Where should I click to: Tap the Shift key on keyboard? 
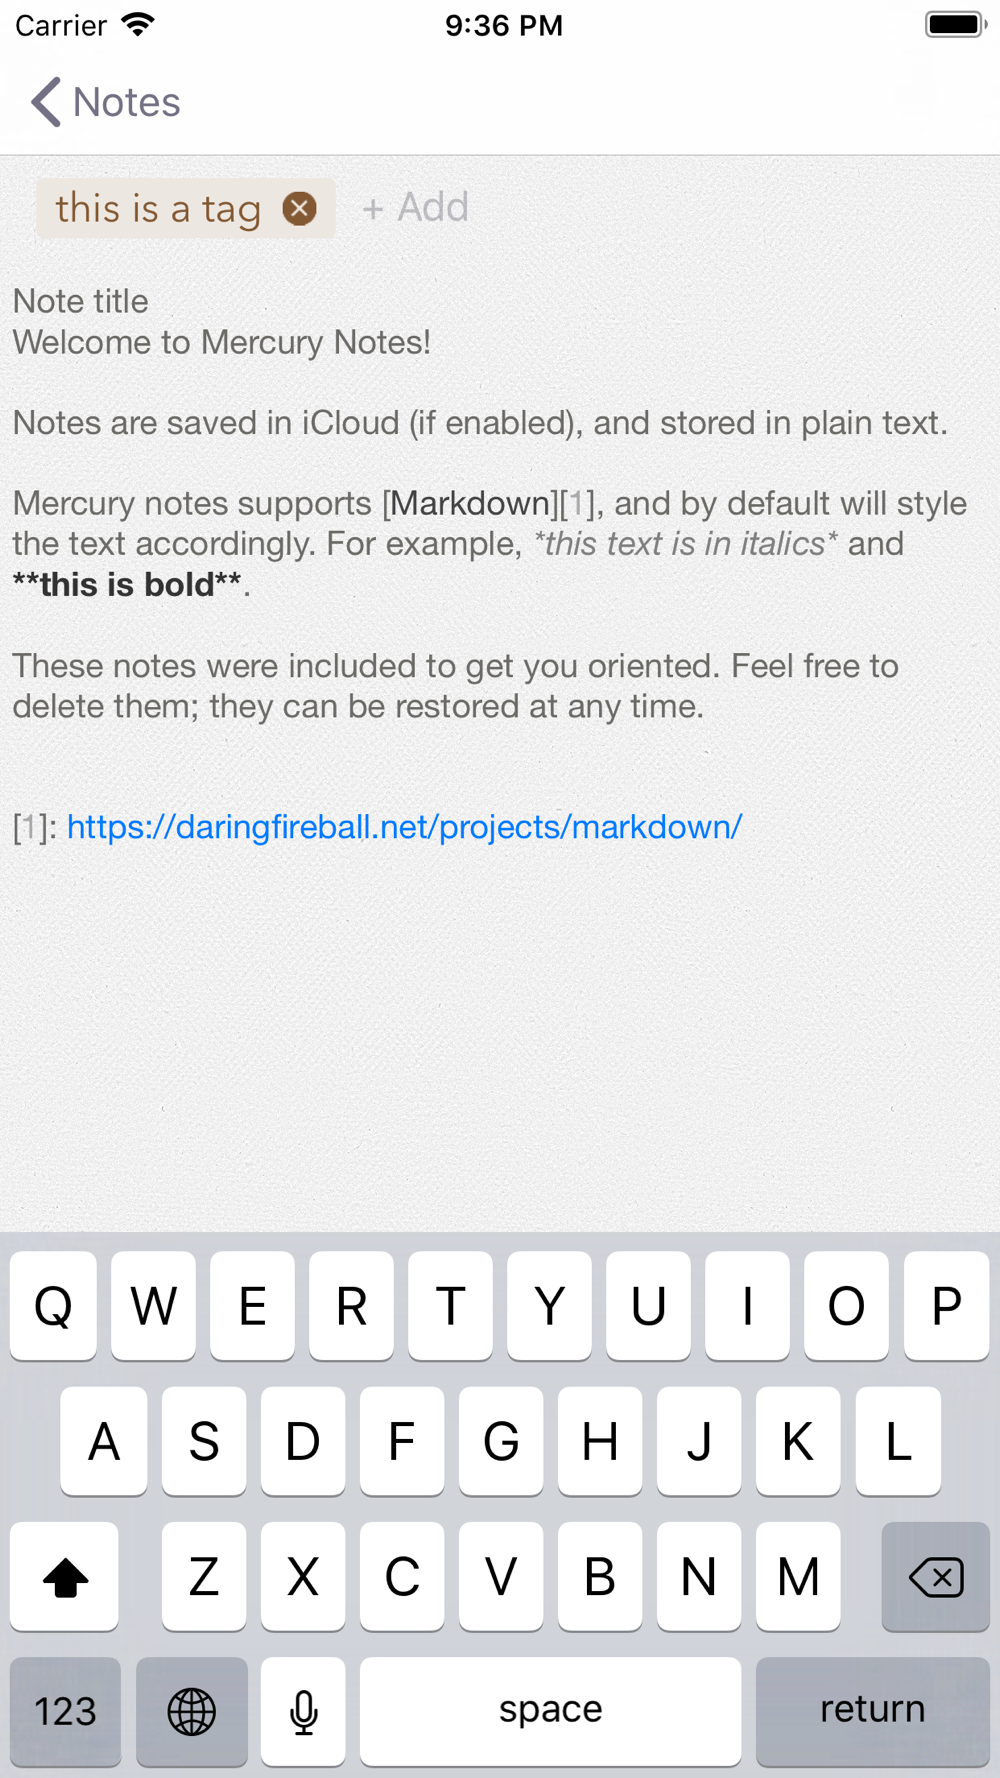pos(65,1577)
